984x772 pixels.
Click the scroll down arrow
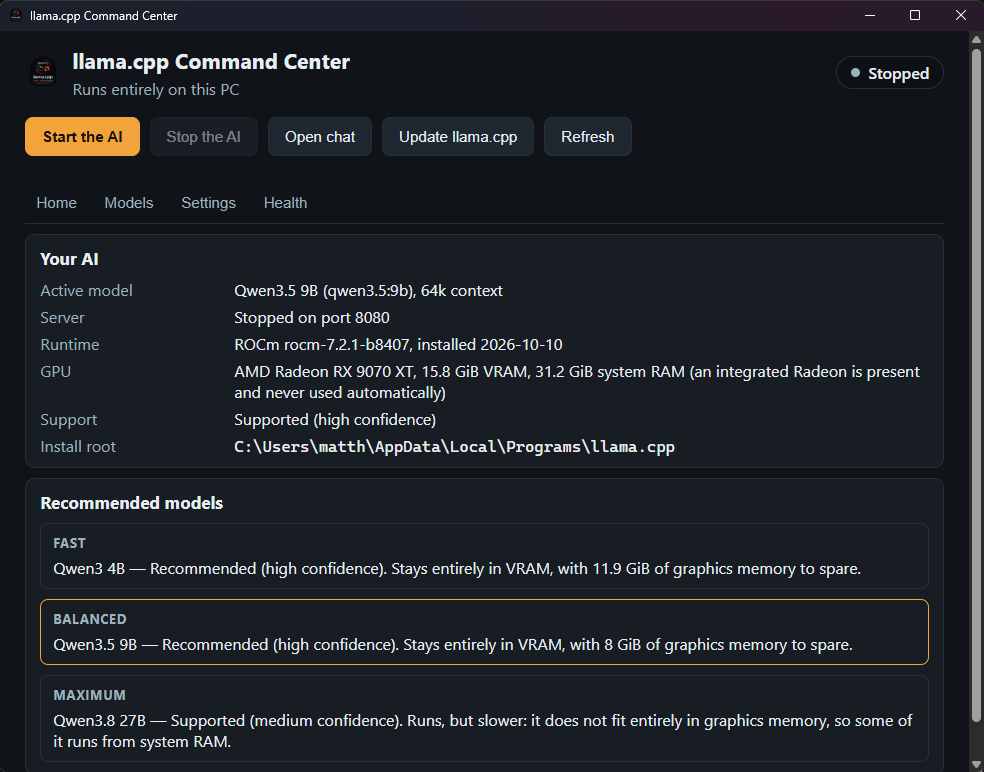[x=976, y=764]
